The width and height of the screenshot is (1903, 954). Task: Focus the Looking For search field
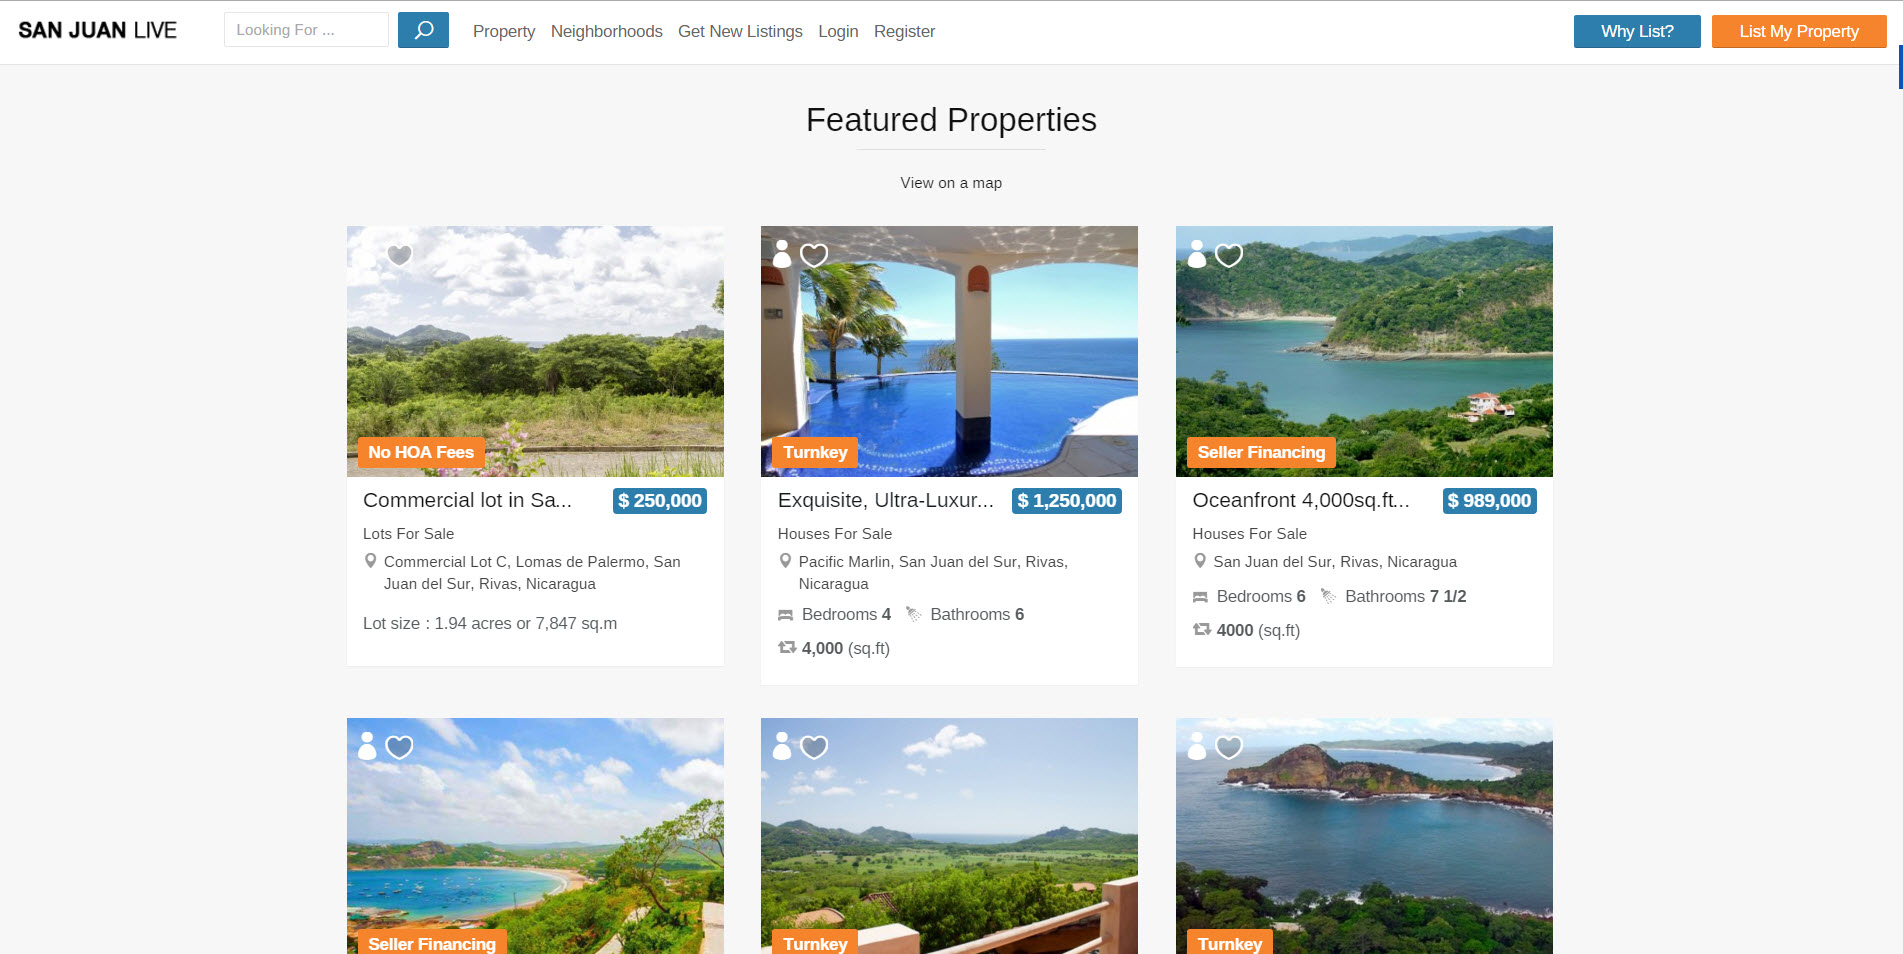point(306,30)
